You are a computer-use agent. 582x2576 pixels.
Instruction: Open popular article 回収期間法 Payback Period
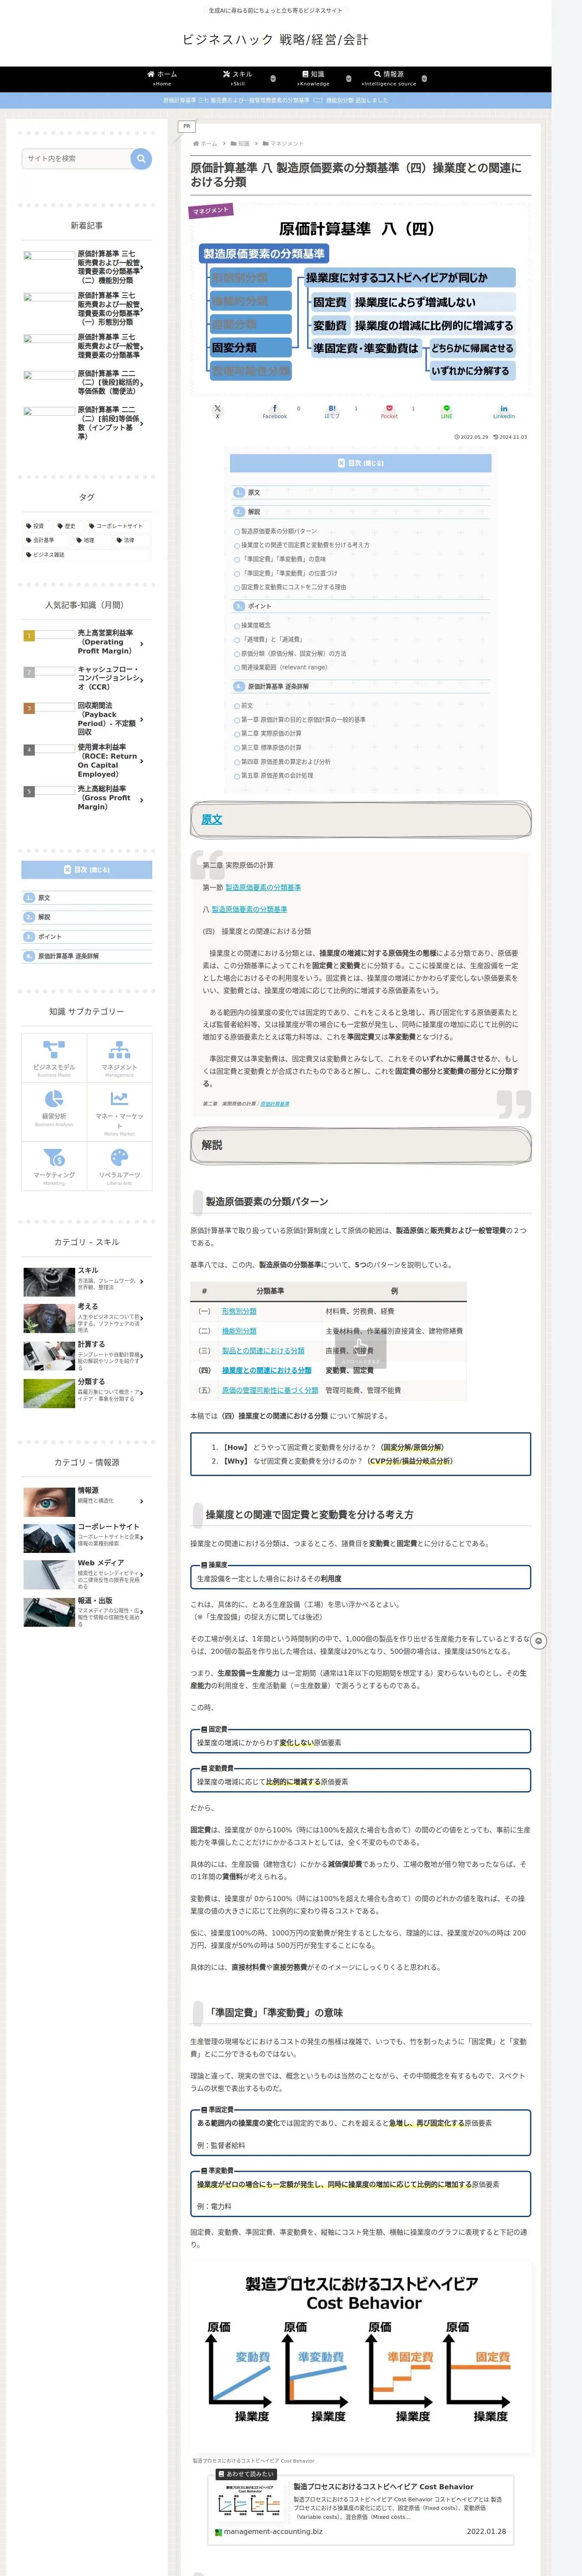coord(87,719)
